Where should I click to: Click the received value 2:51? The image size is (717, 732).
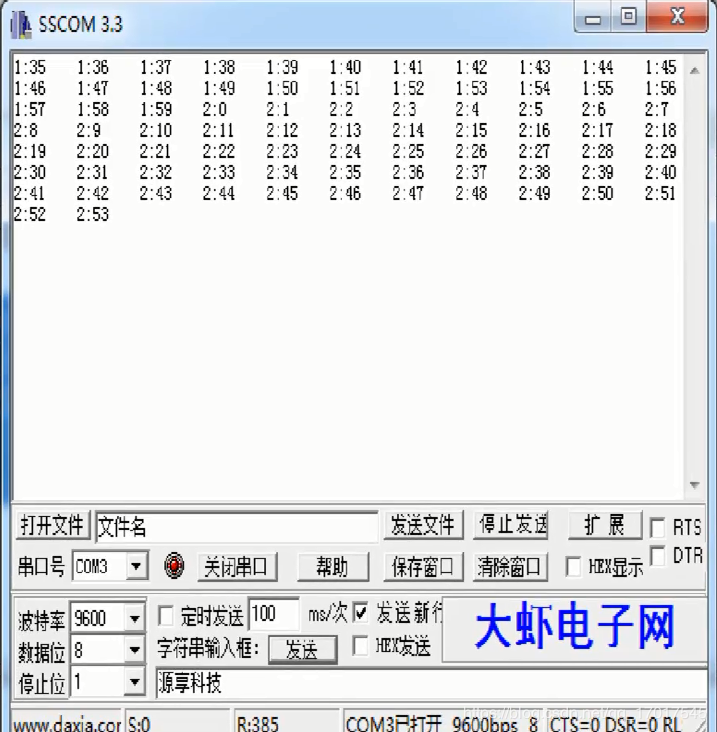point(661,194)
